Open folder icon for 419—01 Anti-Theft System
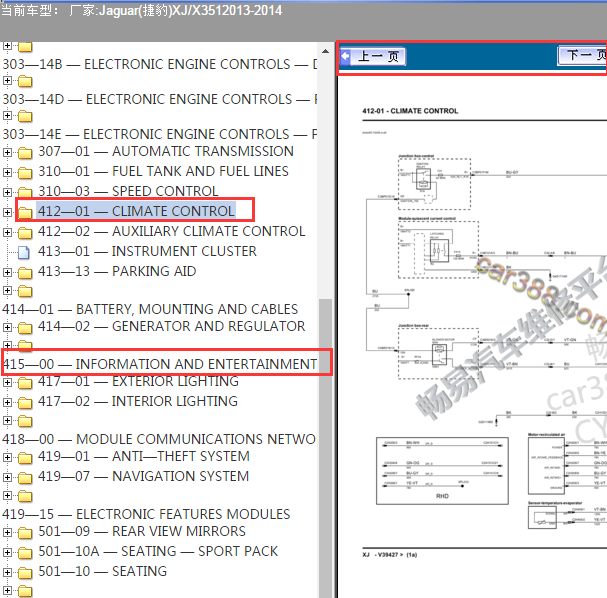Image resolution: width=607 pixels, height=598 pixels. click(25, 458)
